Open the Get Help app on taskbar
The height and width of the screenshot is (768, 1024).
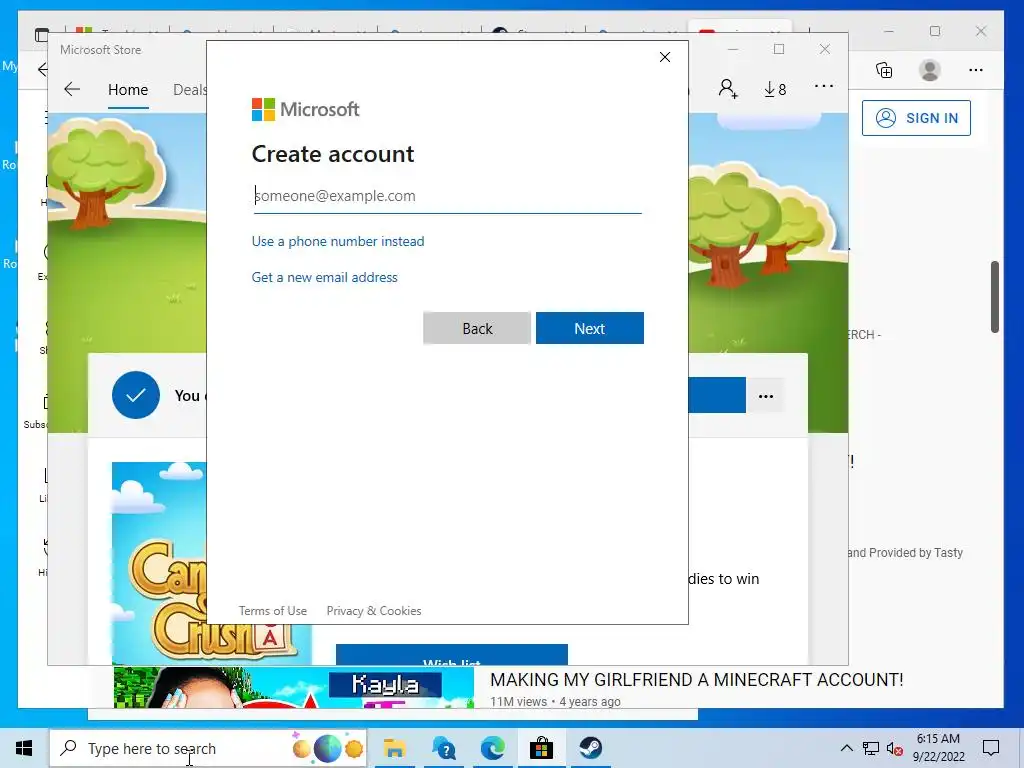click(443, 748)
